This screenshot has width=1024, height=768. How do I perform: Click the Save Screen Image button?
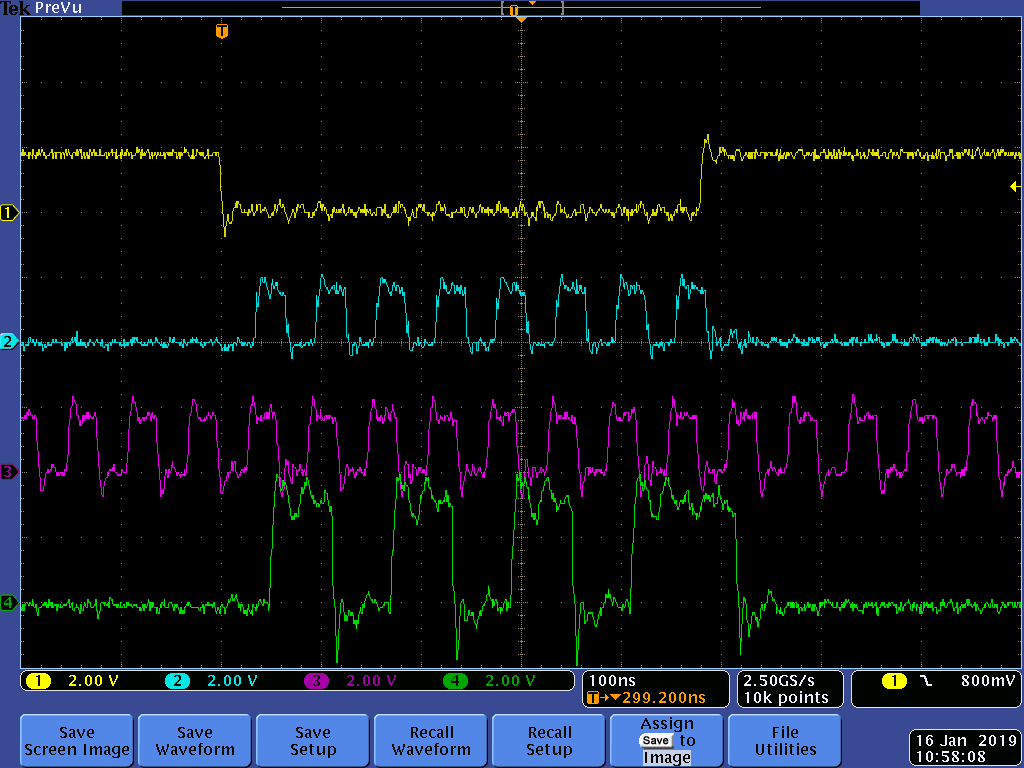coord(77,740)
